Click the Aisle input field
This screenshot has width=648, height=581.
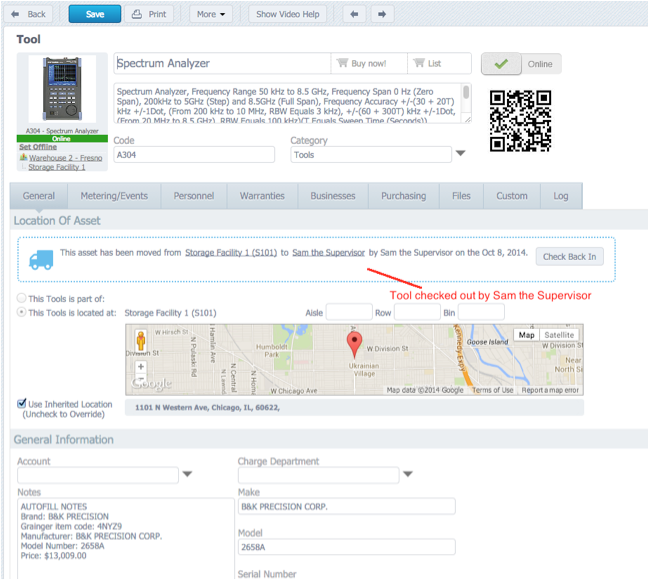click(349, 312)
